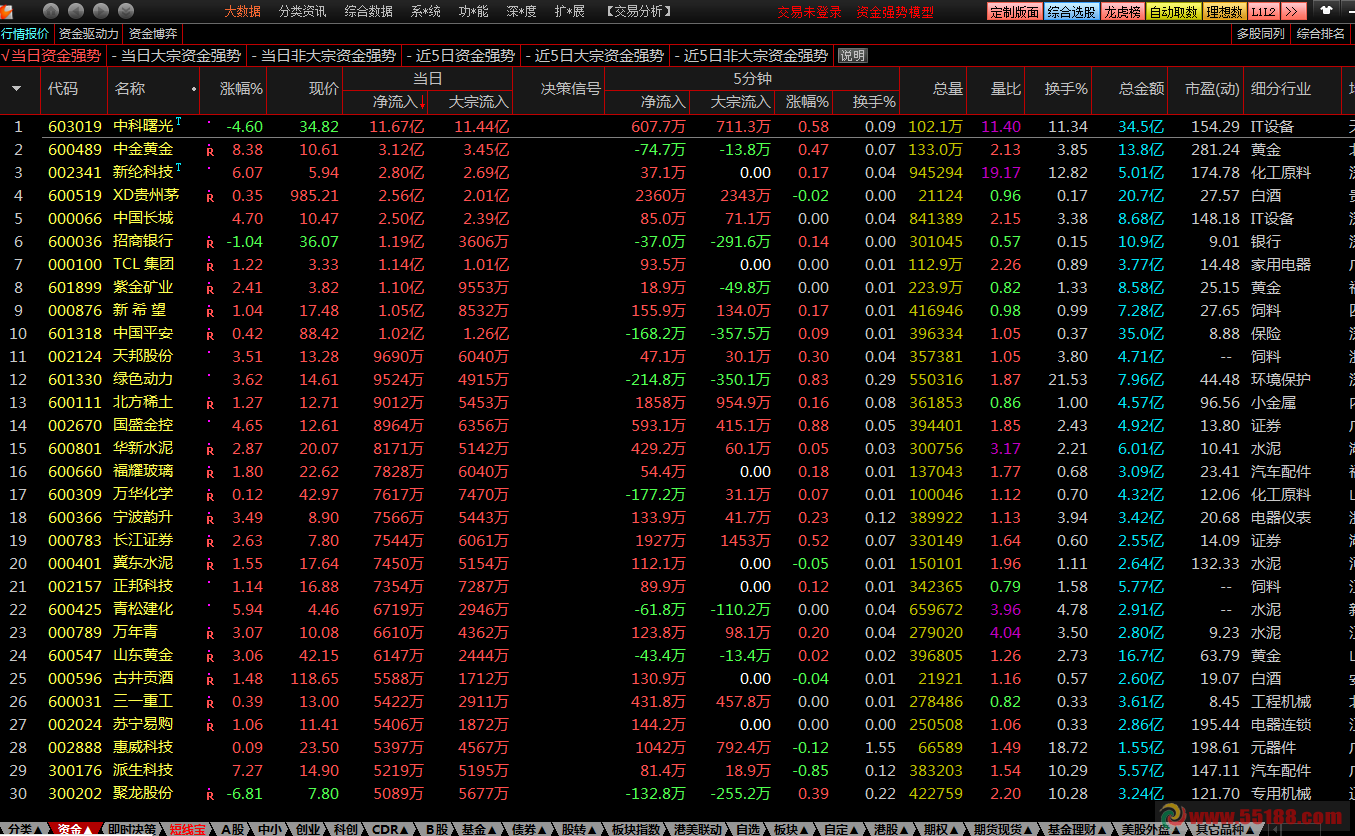Open the 大数据 menu

(242, 11)
